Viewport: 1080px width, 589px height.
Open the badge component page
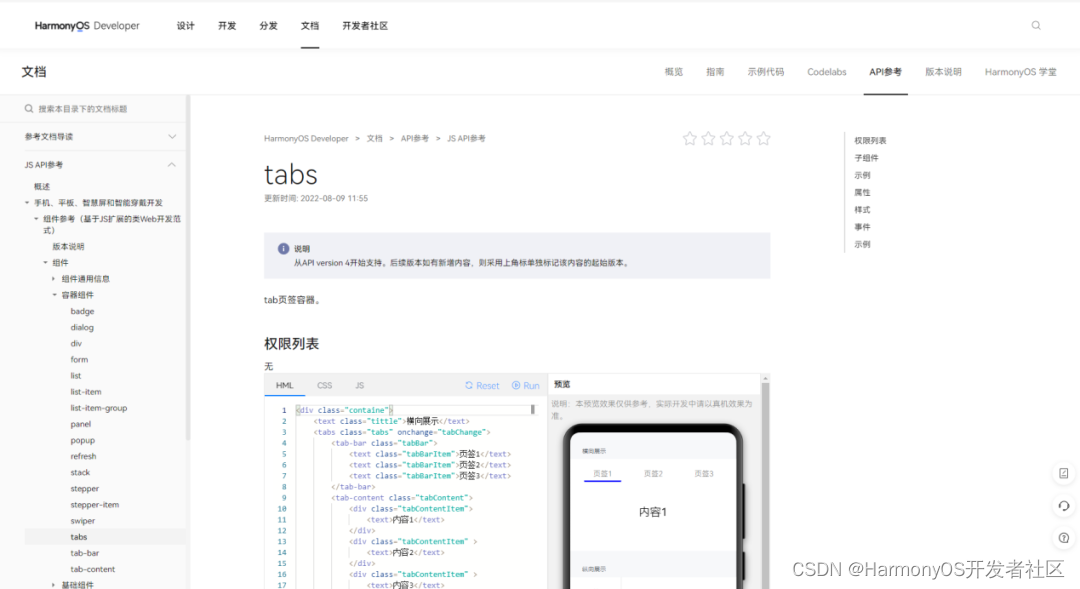[82, 311]
